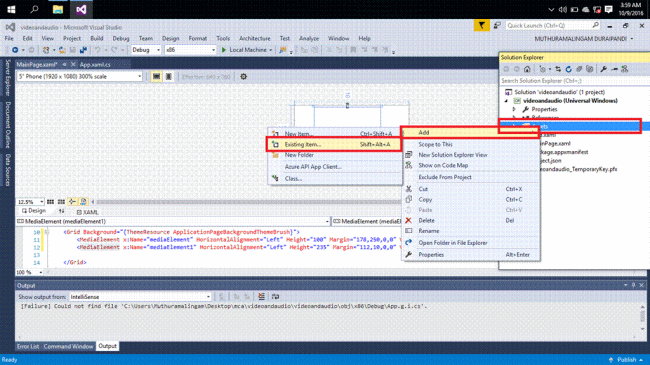Click Collapse All icon in Solution Explorer toolbar
The height and width of the screenshot is (365, 650).
click(579, 69)
